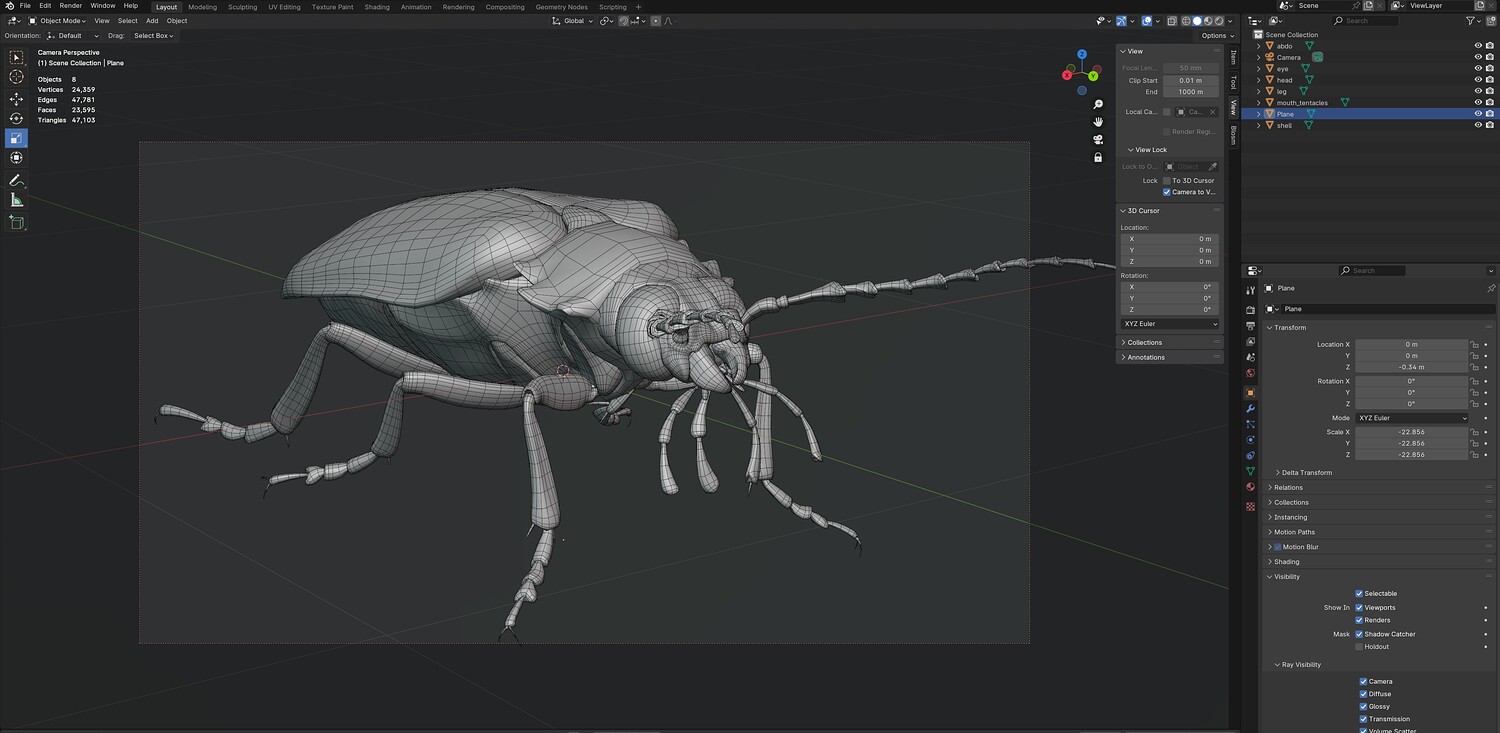Switch to the UV Editing workspace tab
The height and width of the screenshot is (733, 1500).
(284, 7)
